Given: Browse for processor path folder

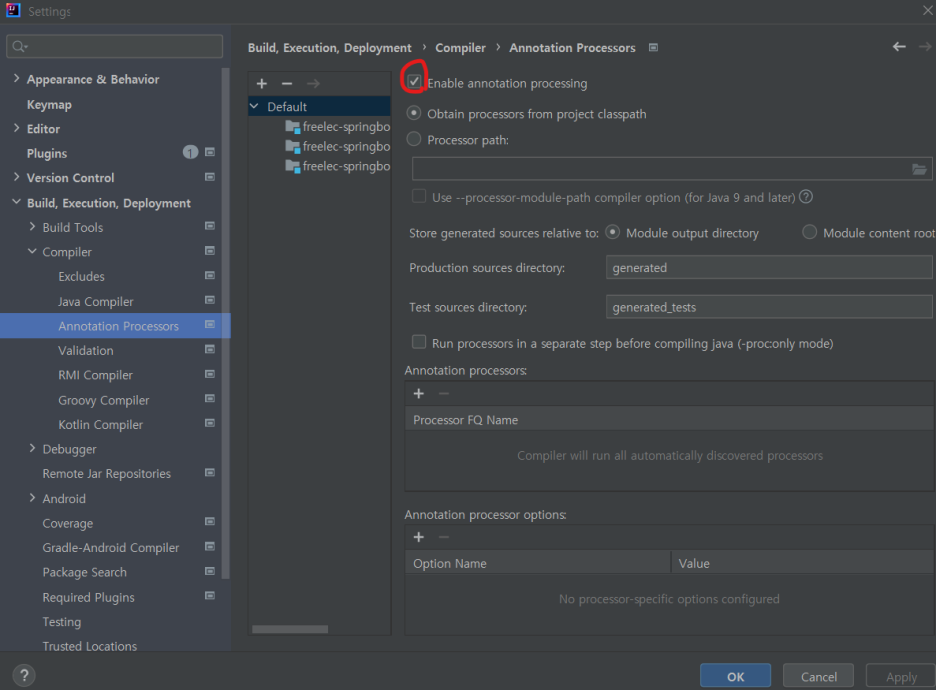Looking at the screenshot, I should 919,170.
